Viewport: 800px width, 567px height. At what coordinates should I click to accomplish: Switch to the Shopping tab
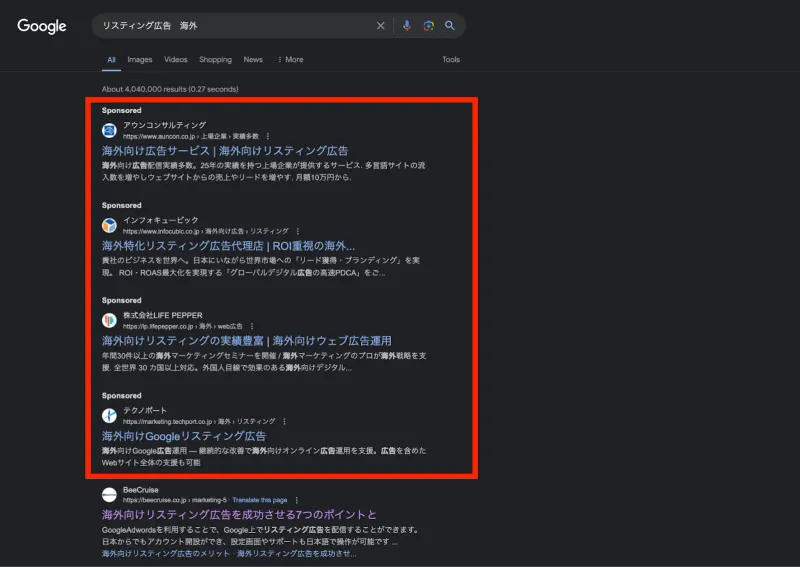[x=215, y=60]
